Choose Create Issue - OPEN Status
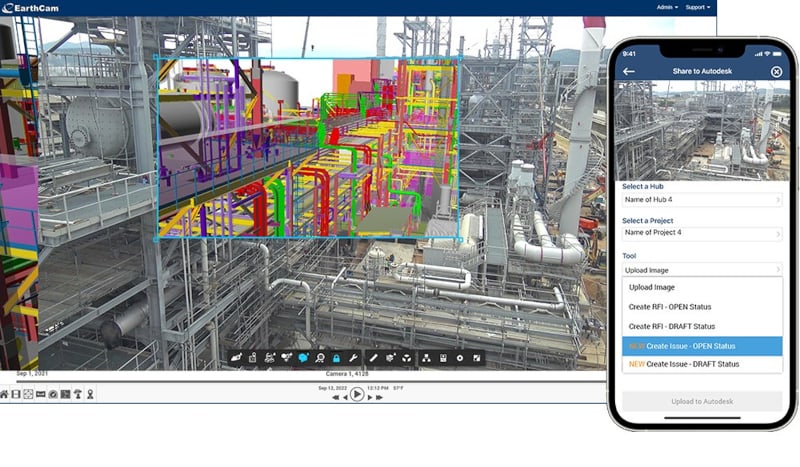800x467 pixels. click(x=702, y=346)
